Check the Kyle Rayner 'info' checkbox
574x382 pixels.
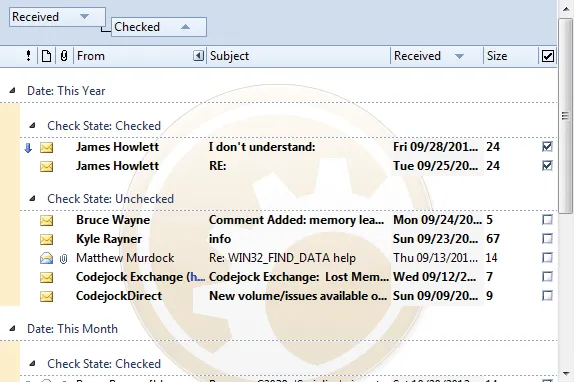pyautogui.click(x=547, y=239)
